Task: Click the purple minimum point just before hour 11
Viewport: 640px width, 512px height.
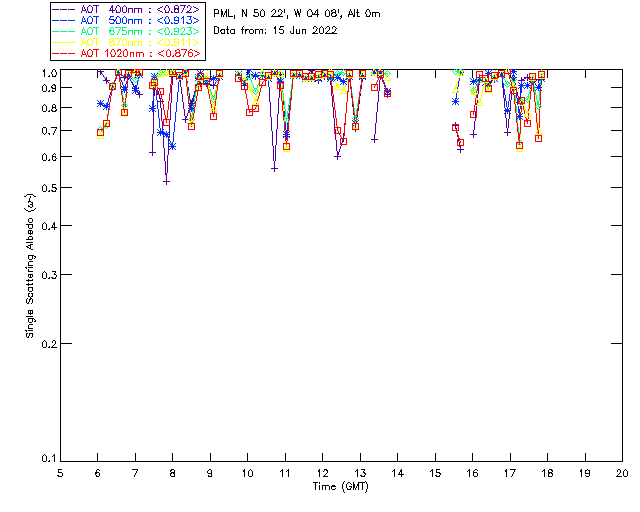Action: (x=274, y=168)
